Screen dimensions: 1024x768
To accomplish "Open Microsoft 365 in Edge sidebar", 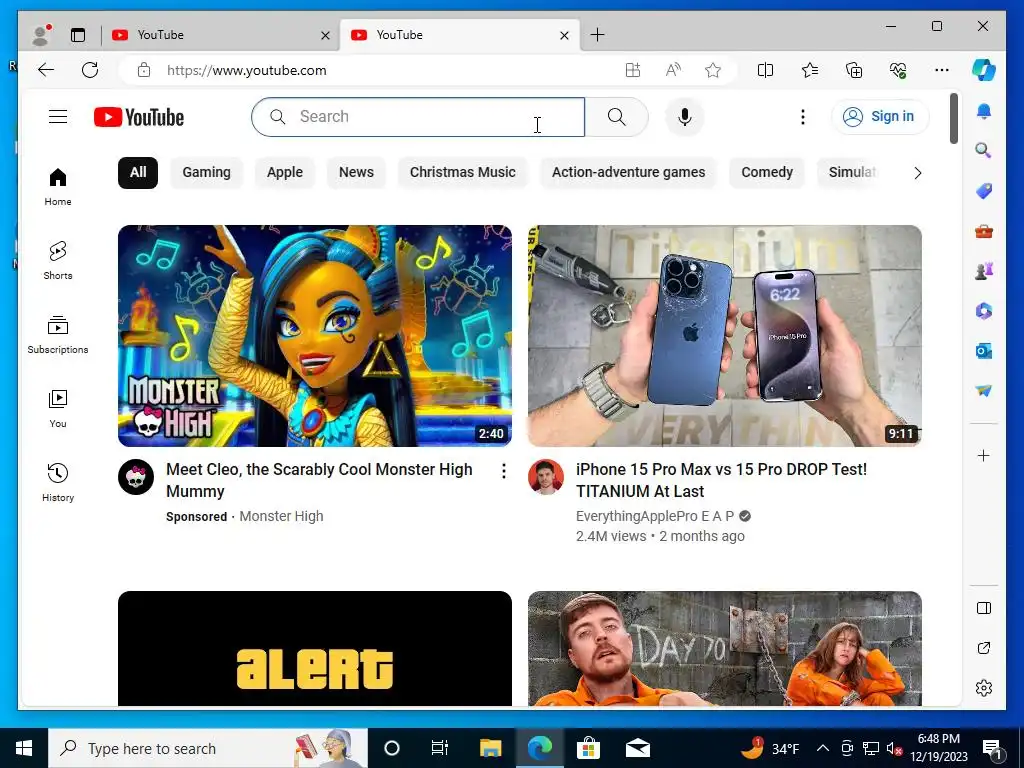I will [x=984, y=311].
